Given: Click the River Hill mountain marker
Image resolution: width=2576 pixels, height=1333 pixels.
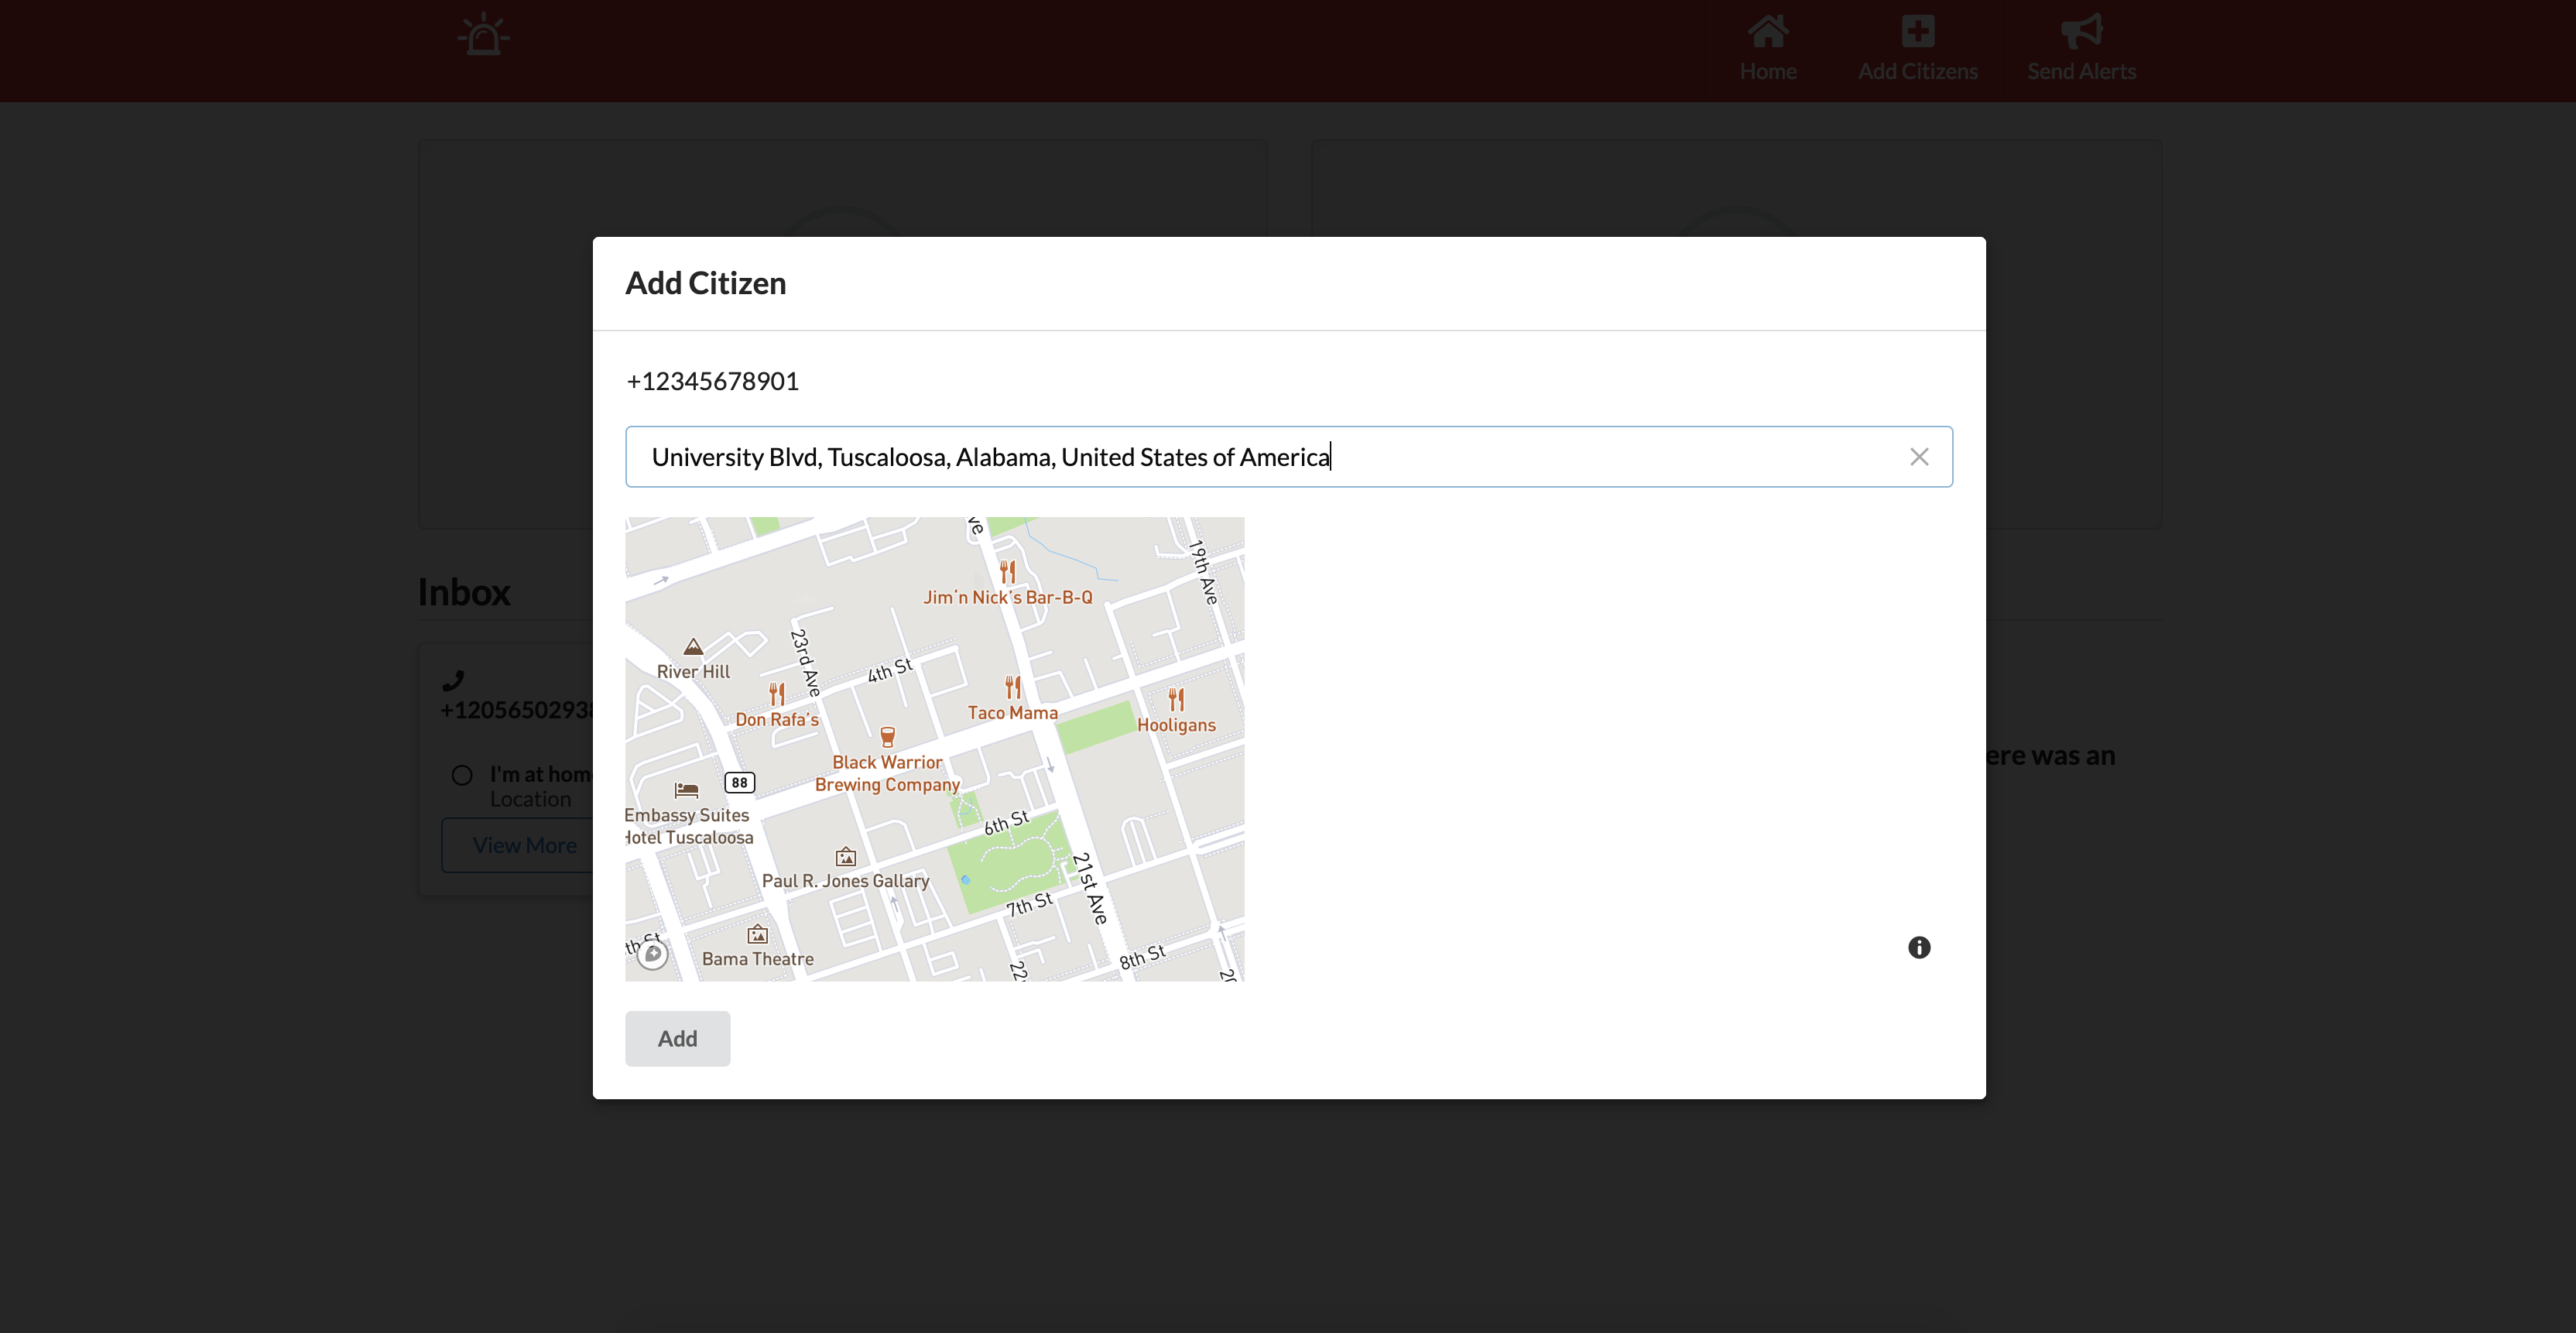Looking at the screenshot, I should (693, 647).
